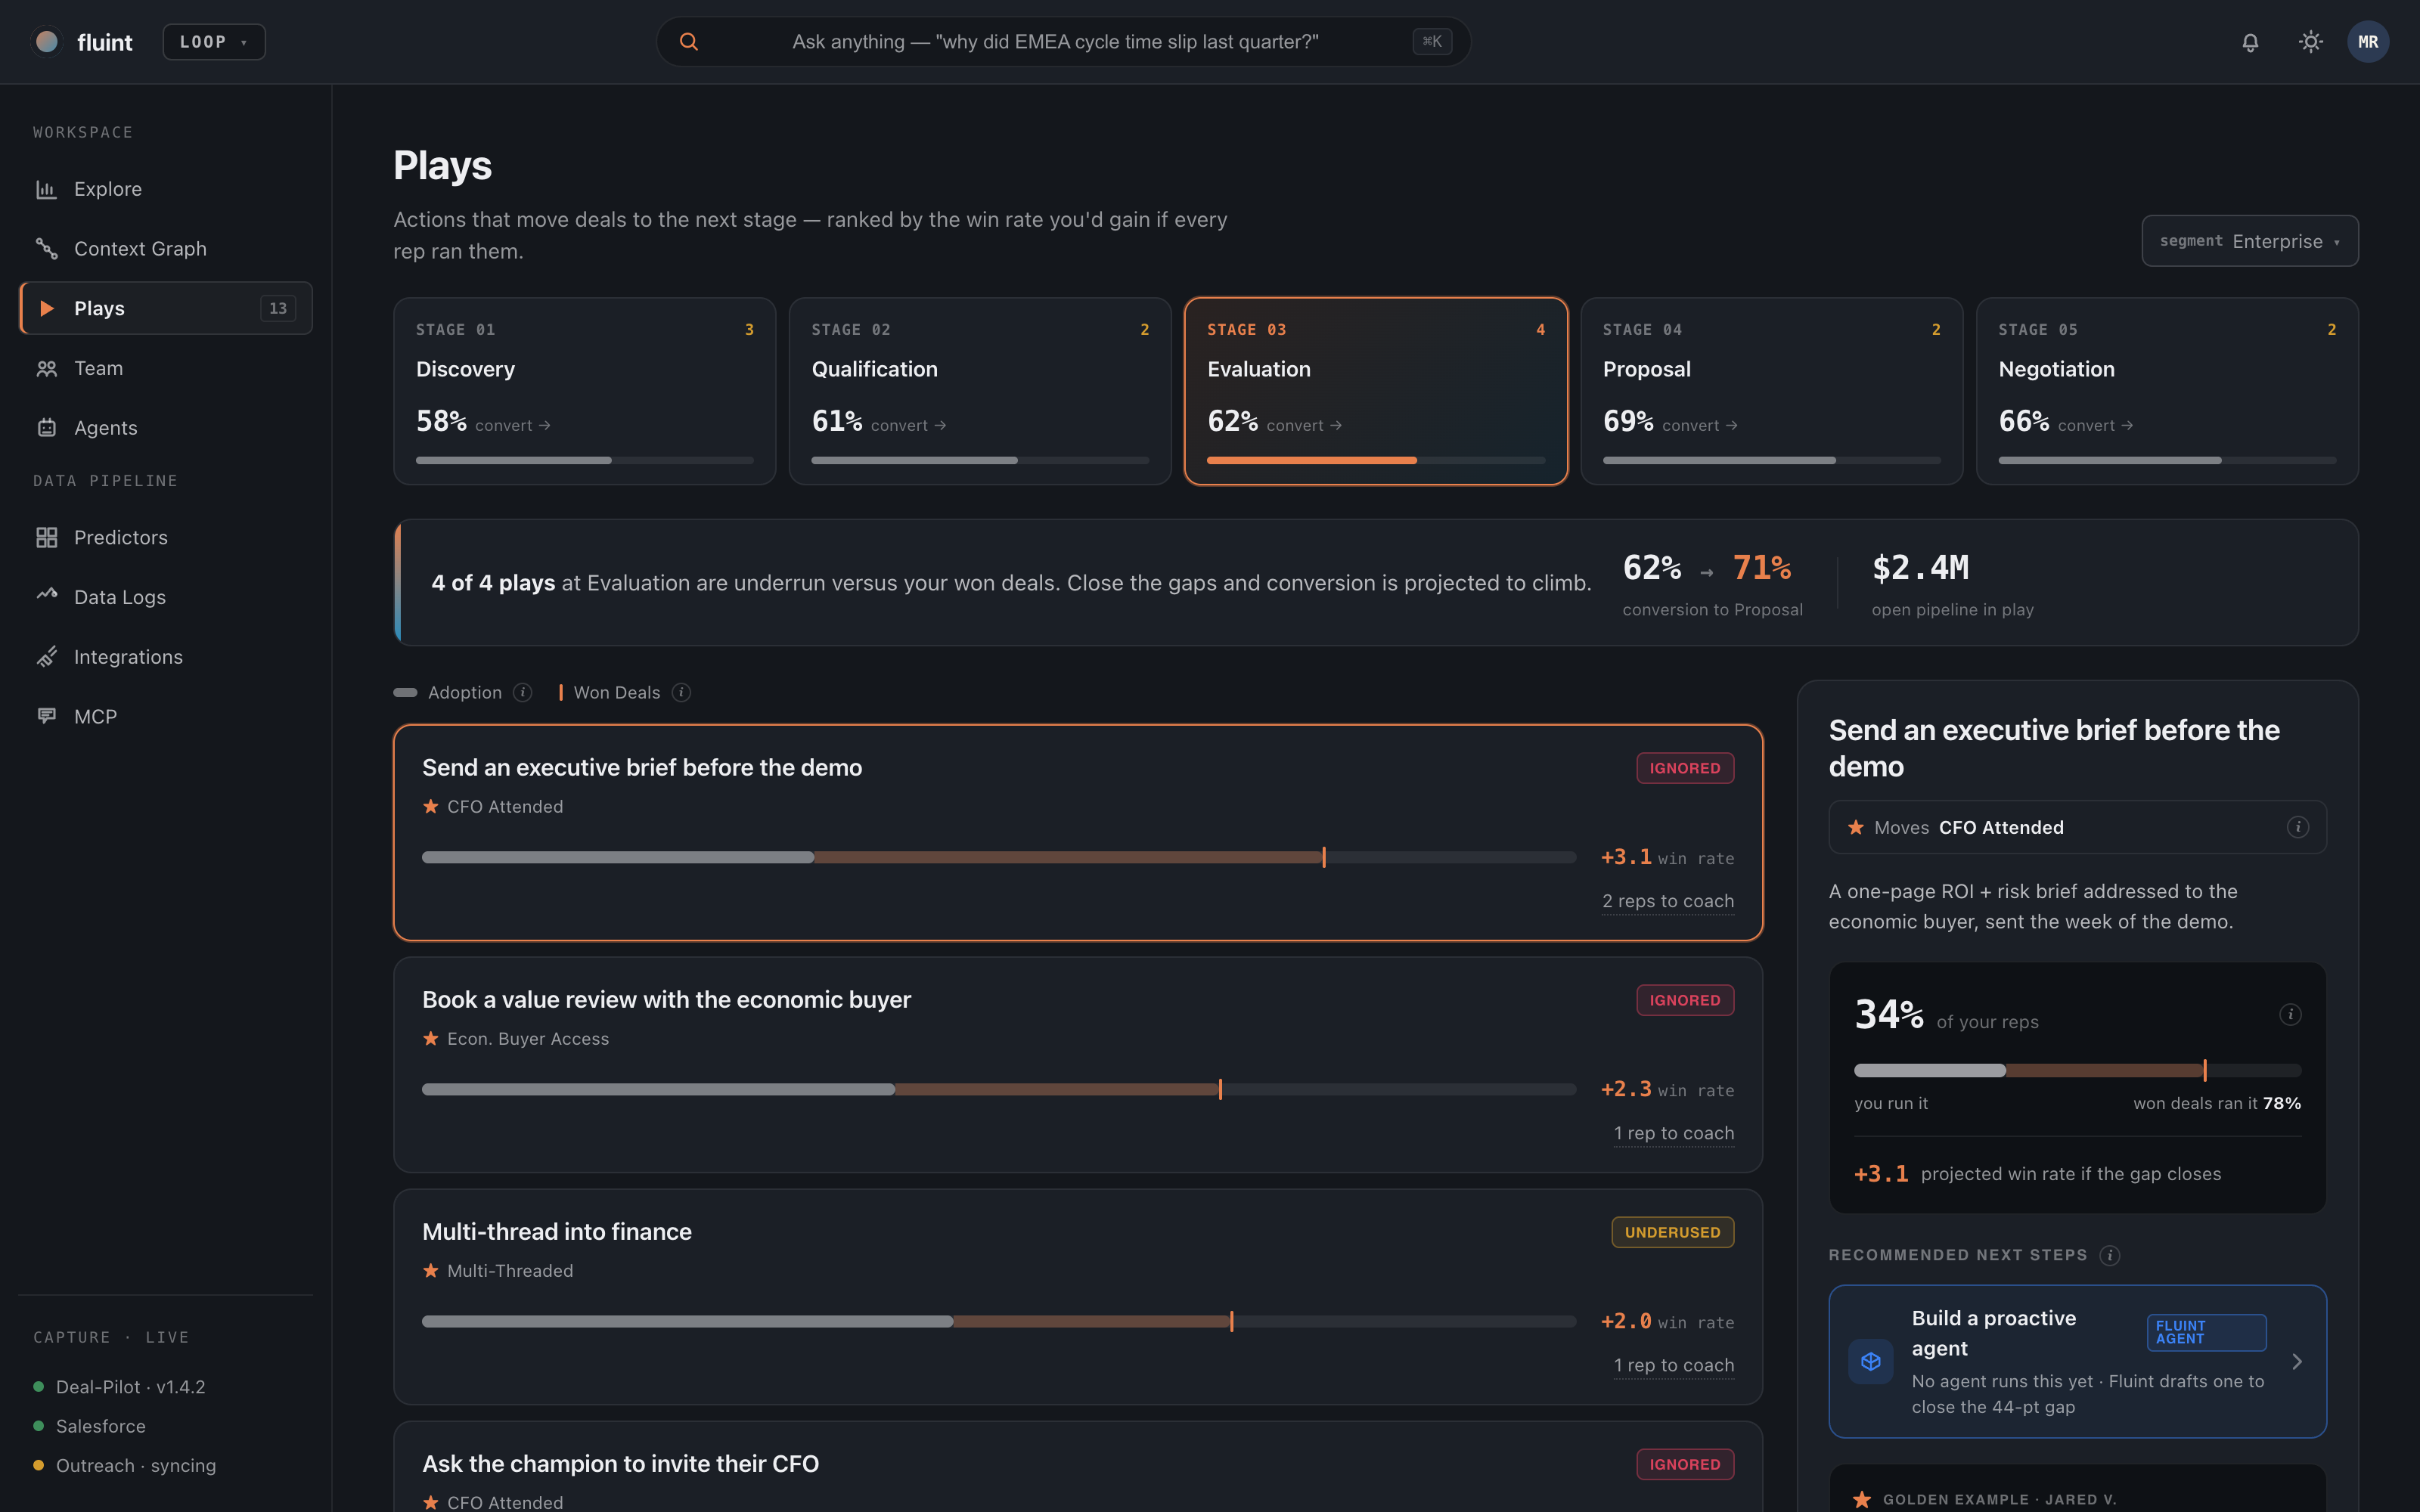This screenshot has height=1512, width=2420.
Task: Open Context Graph in the sidebar
Action: click(x=166, y=249)
